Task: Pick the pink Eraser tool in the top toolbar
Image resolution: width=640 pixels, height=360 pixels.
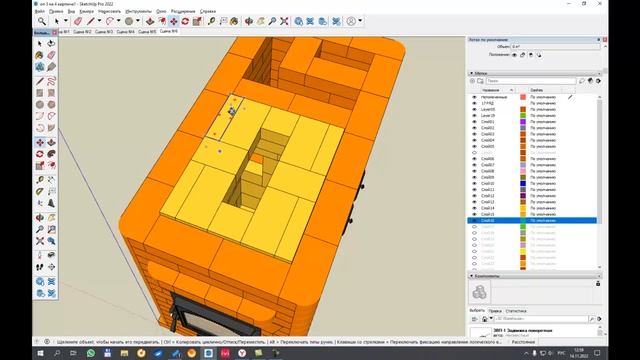Action: click(78, 21)
